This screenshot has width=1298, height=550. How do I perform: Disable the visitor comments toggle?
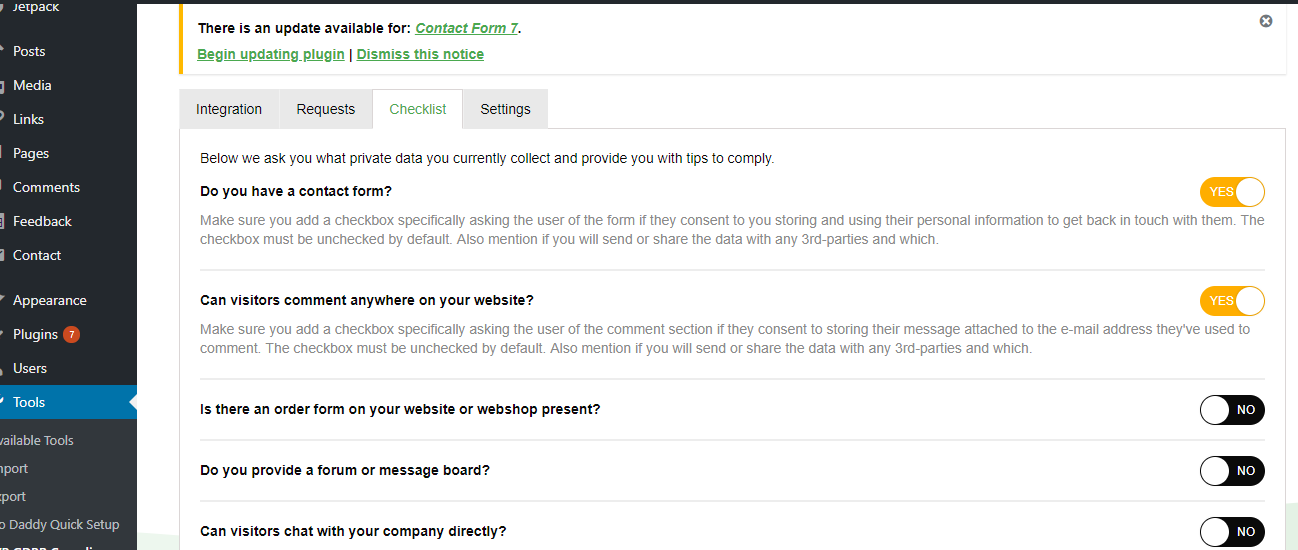pos(1232,301)
